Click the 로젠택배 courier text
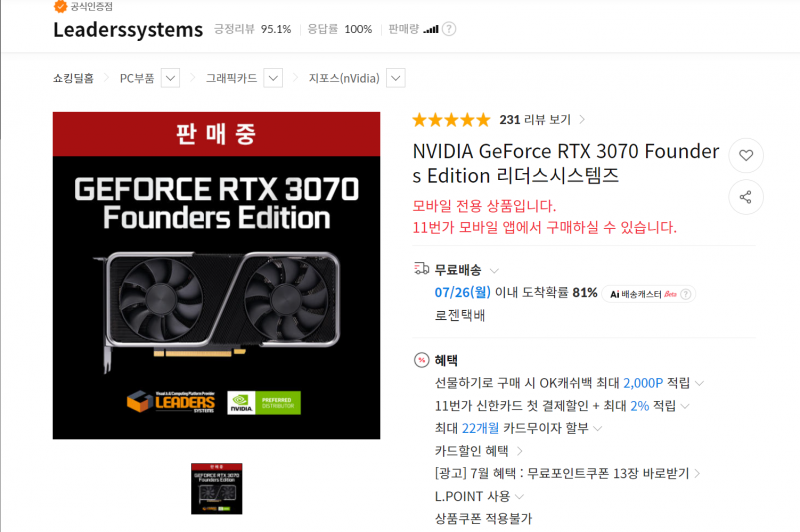800x532 pixels. coord(460,315)
